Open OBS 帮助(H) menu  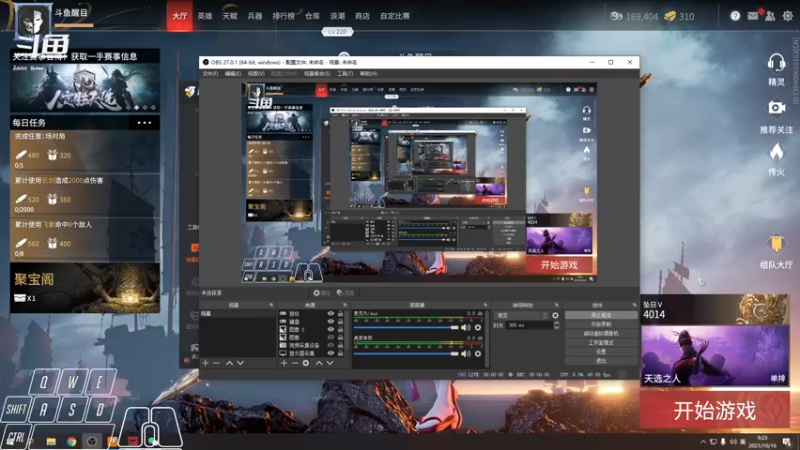click(x=368, y=74)
